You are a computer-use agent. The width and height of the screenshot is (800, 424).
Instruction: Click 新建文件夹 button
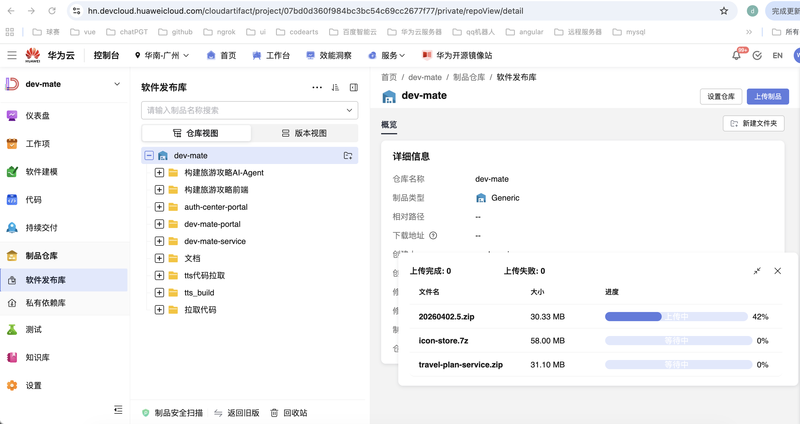point(754,123)
